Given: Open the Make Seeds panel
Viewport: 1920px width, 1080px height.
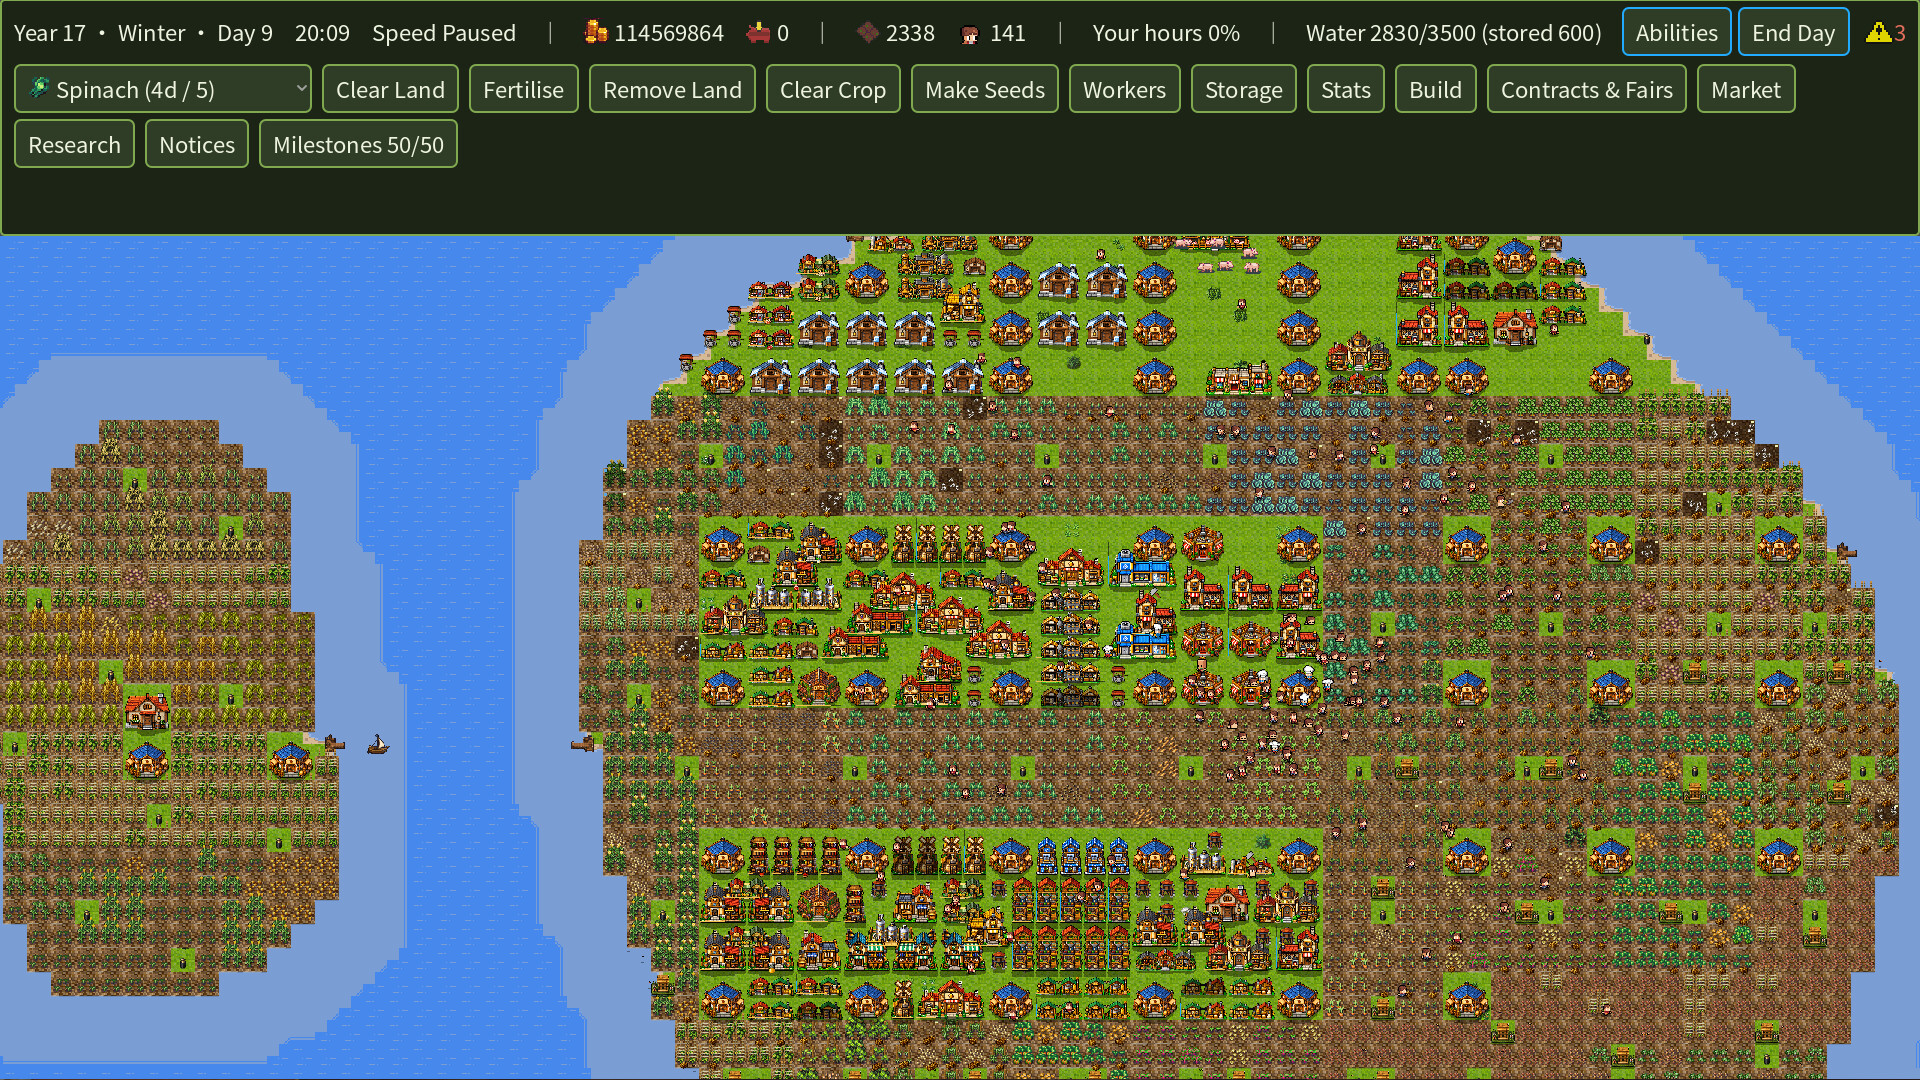Looking at the screenshot, I should [x=985, y=90].
